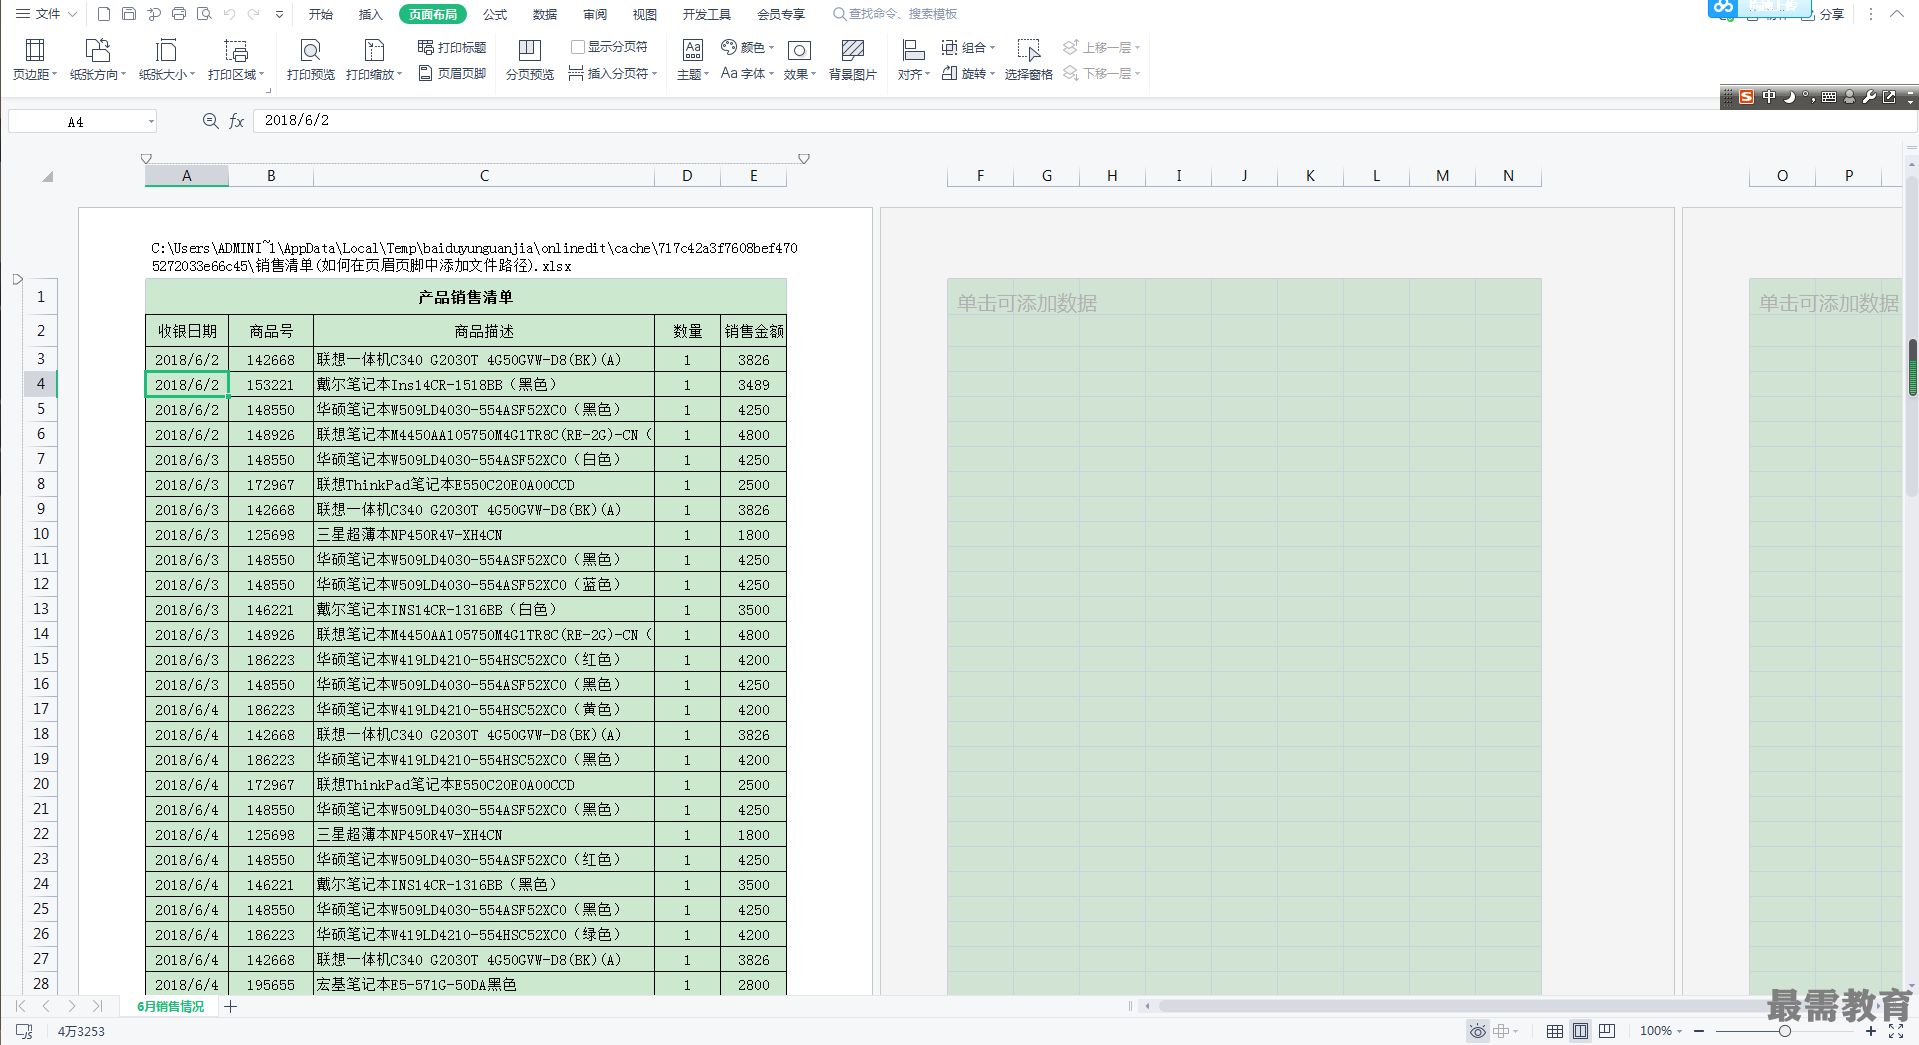
Task: Switch to page layout view mode
Action: pyautogui.click(x=1580, y=1031)
